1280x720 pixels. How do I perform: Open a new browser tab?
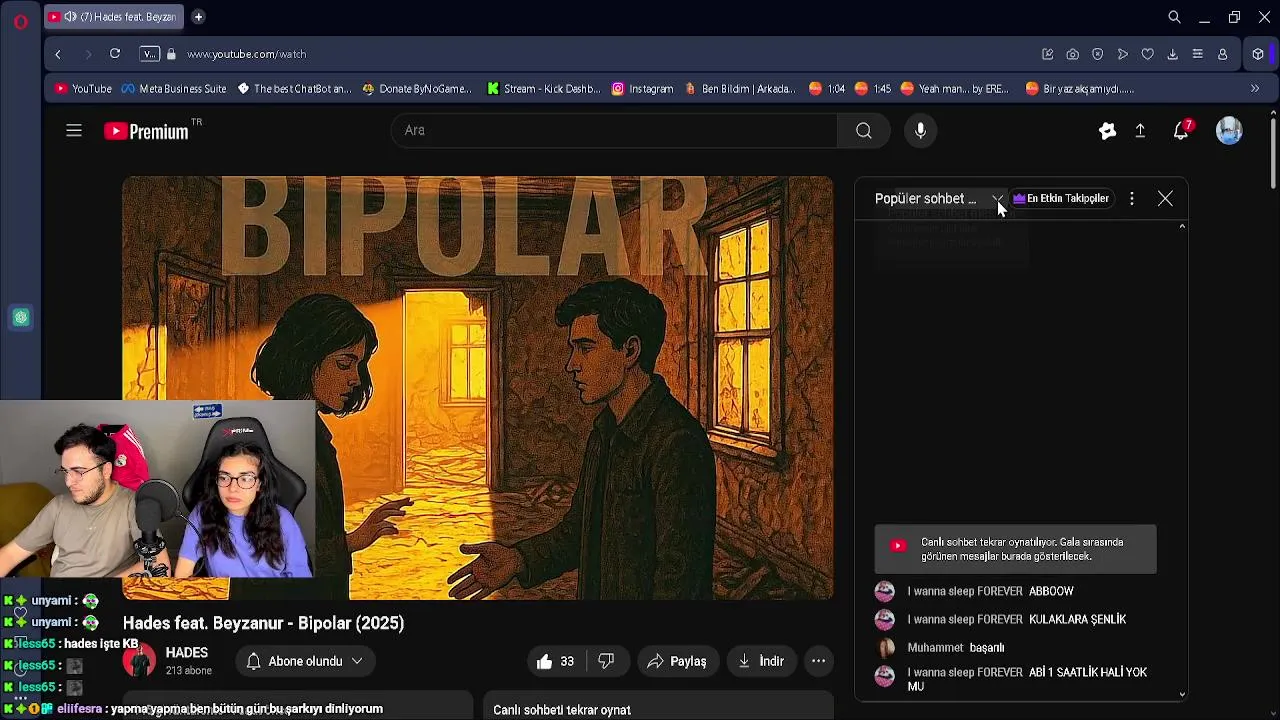(198, 17)
